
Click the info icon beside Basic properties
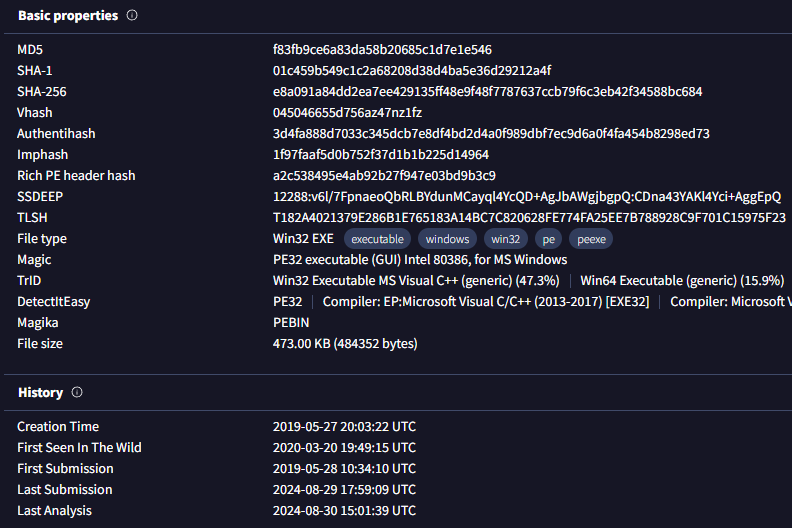(x=132, y=16)
